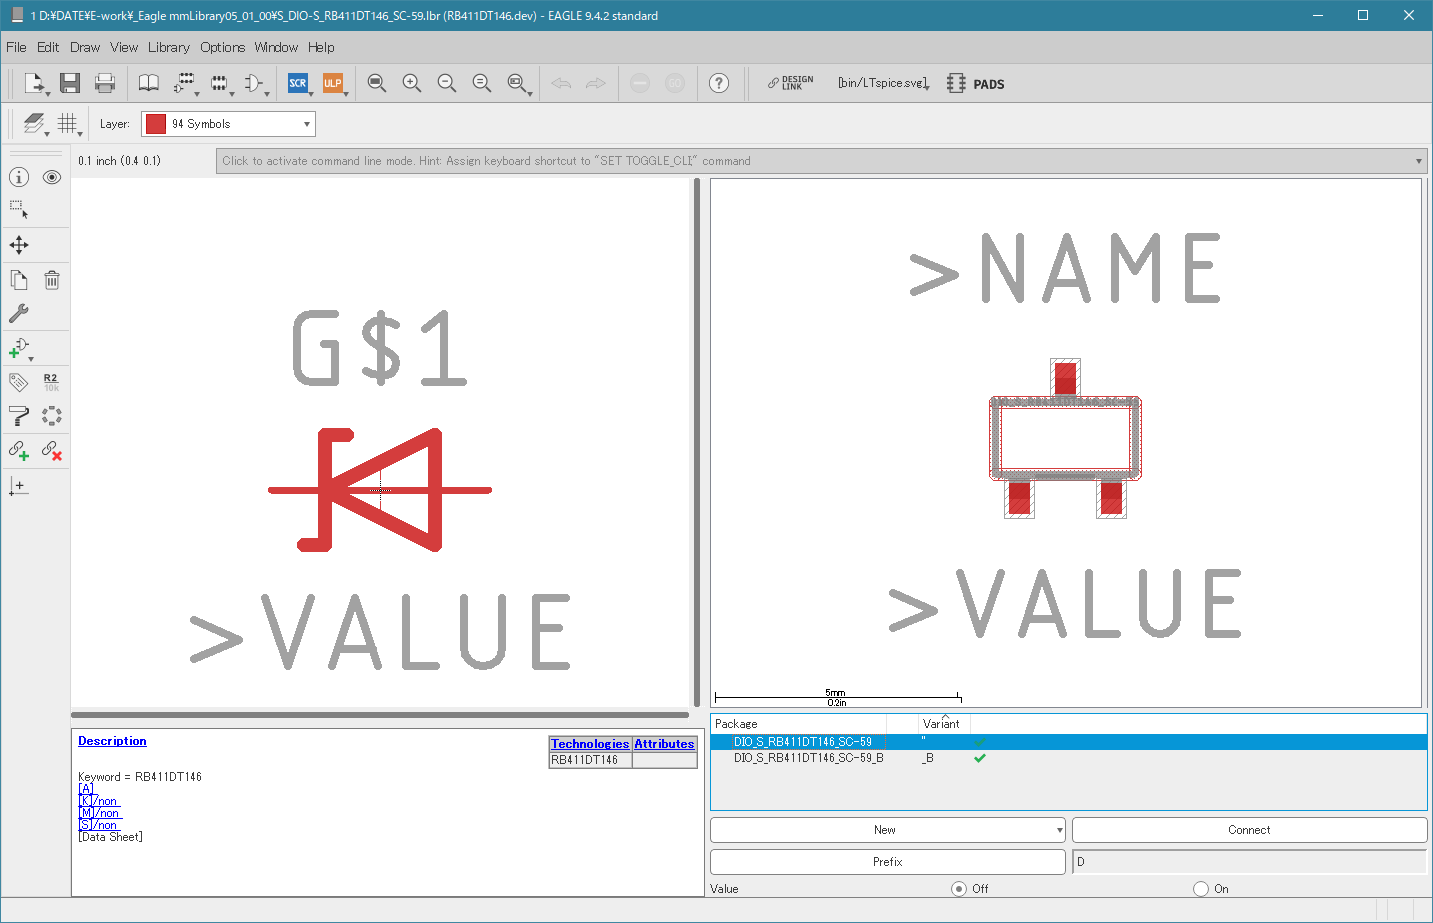Open the Design Link tool
Image resolution: width=1433 pixels, height=923 pixels.
click(x=791, y=83)
